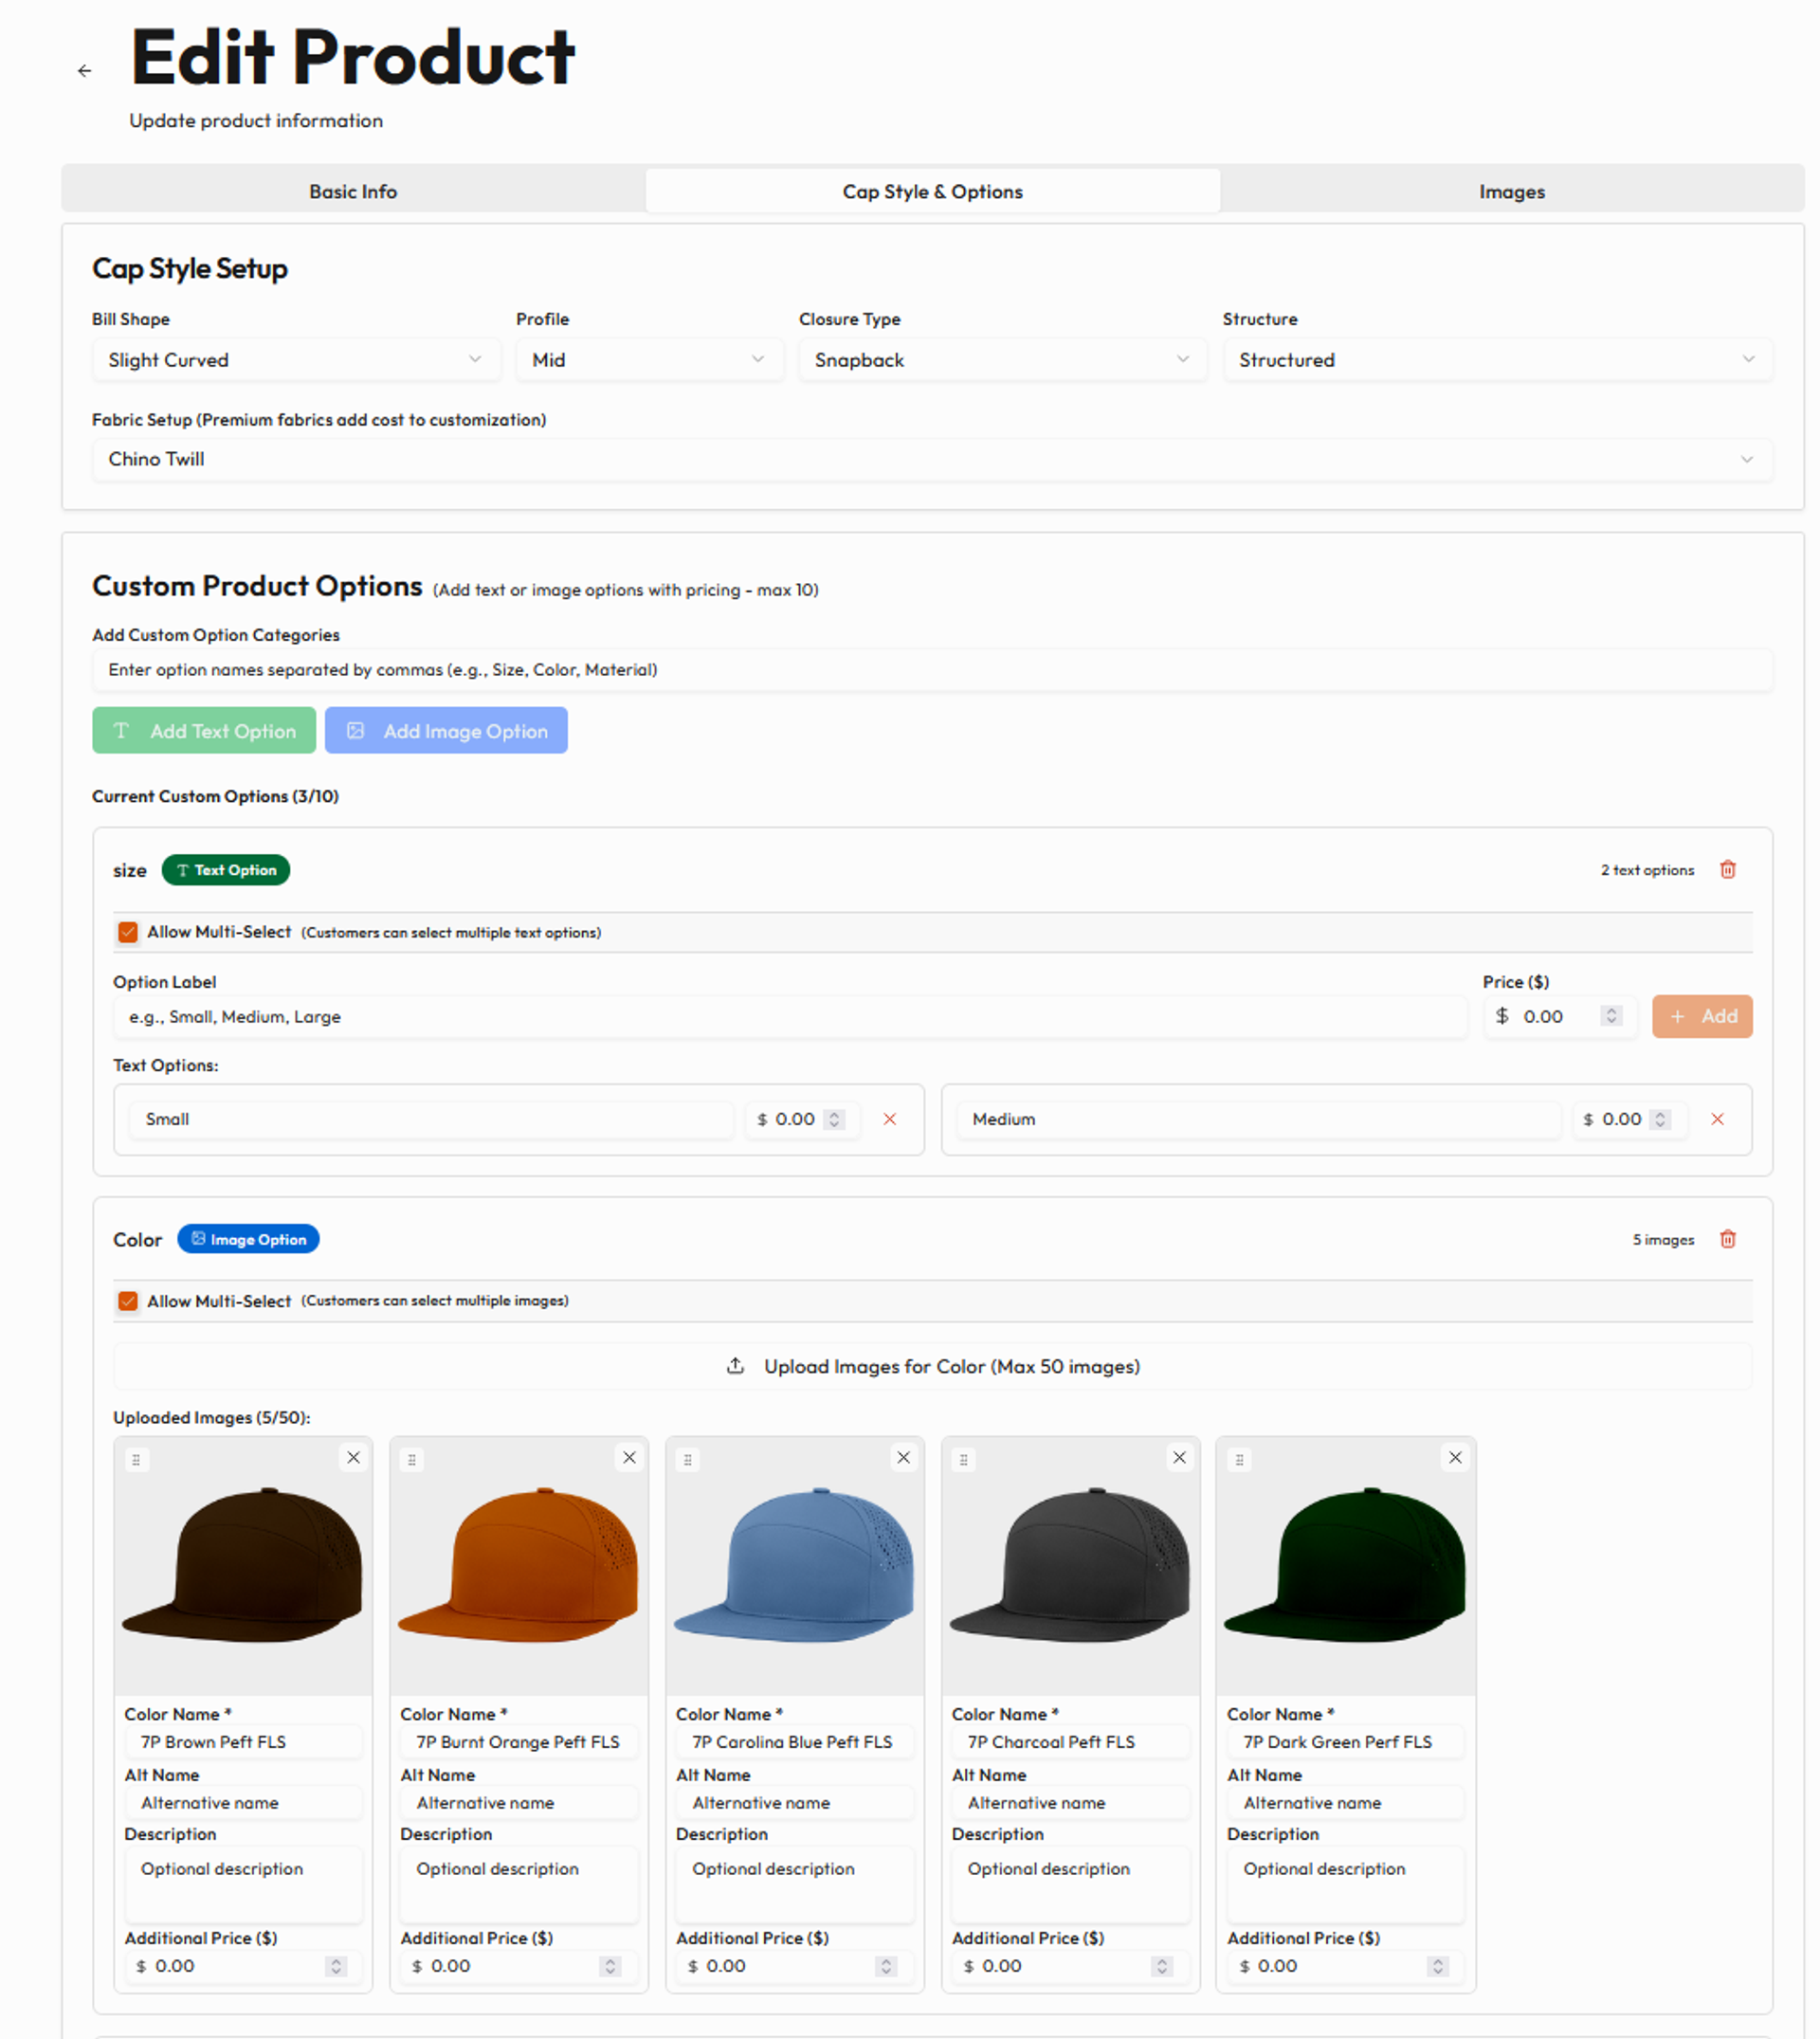Open the Closure Type dropdown
Image resolution: width=1820 pixels, height=2039 pixels.
[x=1003, y=359]
